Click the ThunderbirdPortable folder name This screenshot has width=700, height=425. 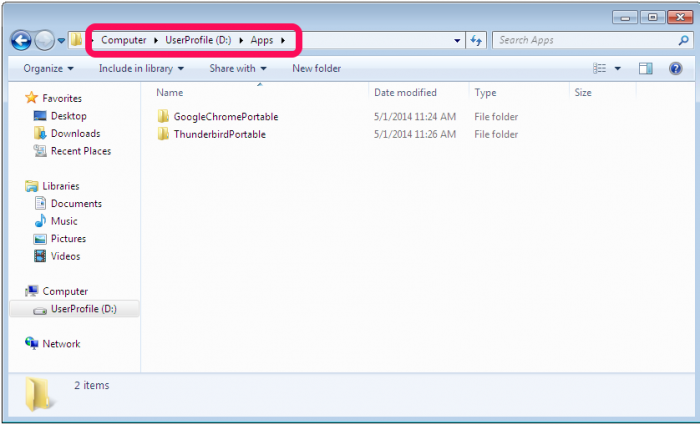click(220, 134)
